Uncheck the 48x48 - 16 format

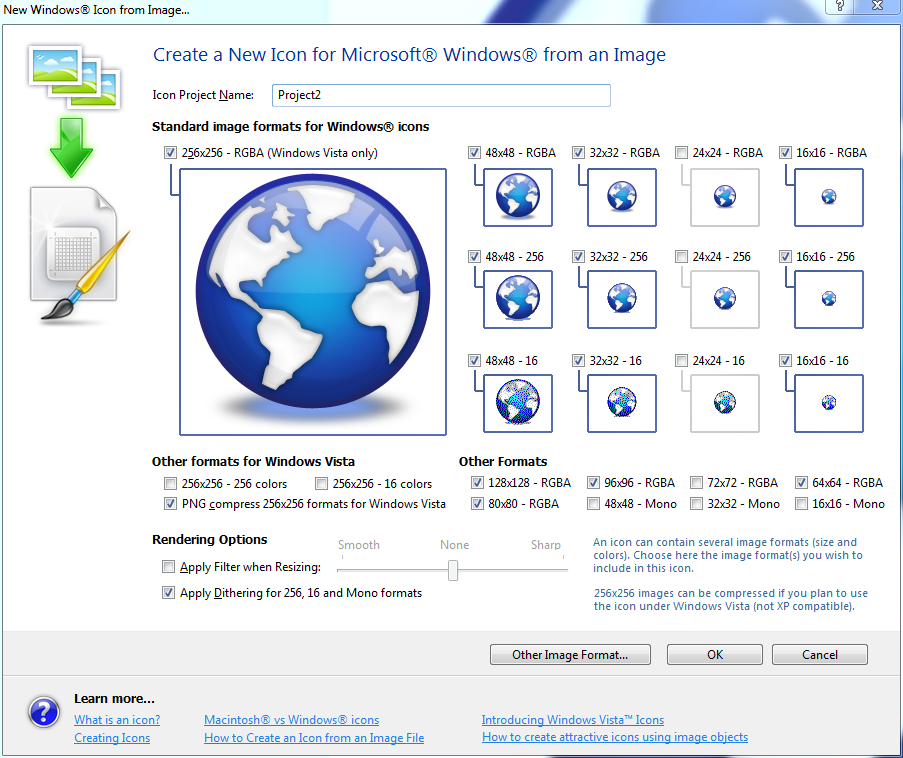point(474,361)
